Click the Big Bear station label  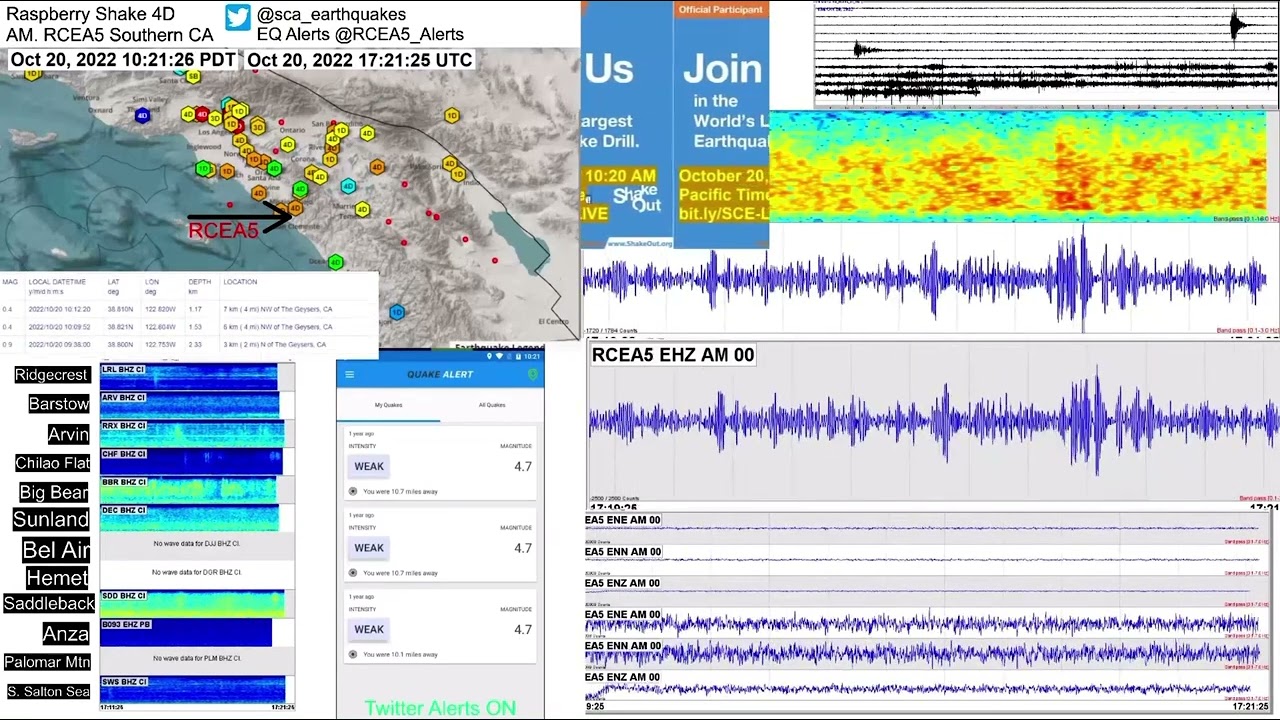pos(55,492)
